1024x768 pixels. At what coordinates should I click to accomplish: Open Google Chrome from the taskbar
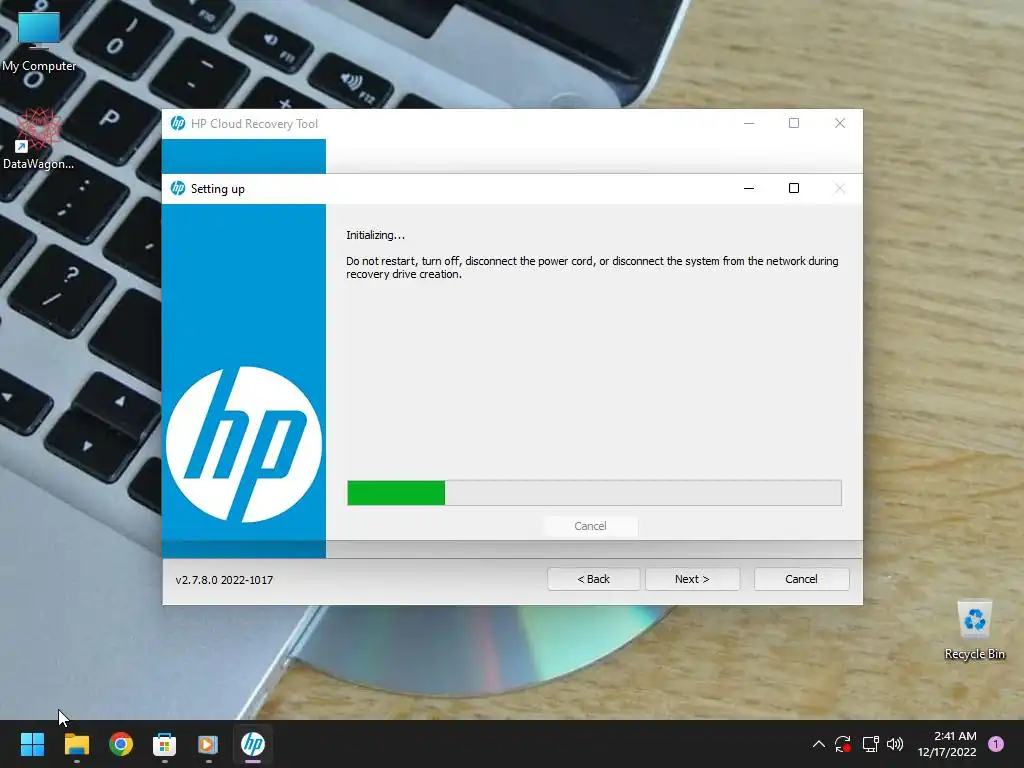[x=121, y=744]
